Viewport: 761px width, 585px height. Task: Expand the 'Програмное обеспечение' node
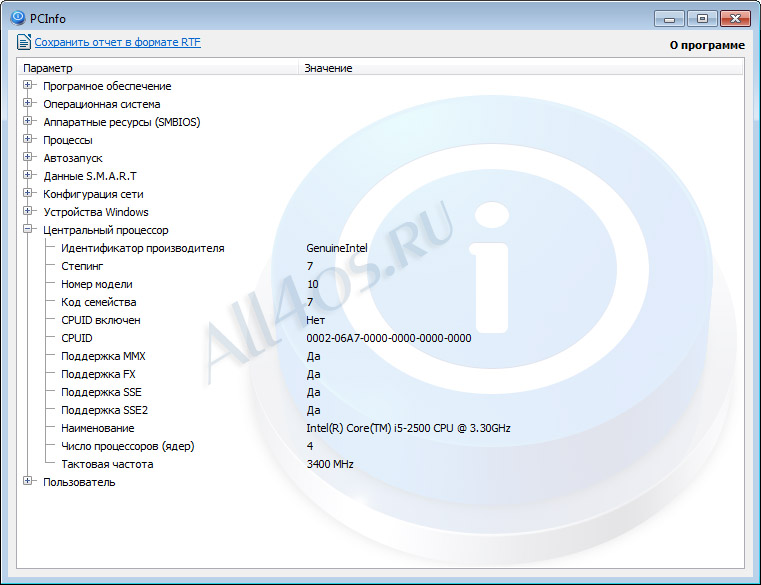click(x=28, y=85)
